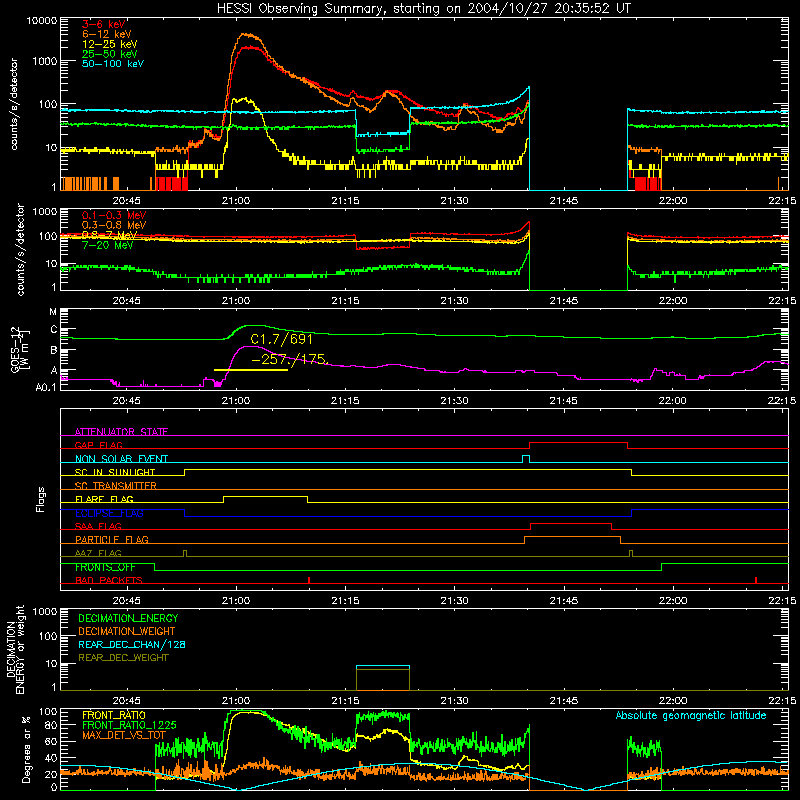The height and width of the screenshot is (800, 800).
Task: Click the "M" class tick in the GOES panel
Action: tap(53, 312)
